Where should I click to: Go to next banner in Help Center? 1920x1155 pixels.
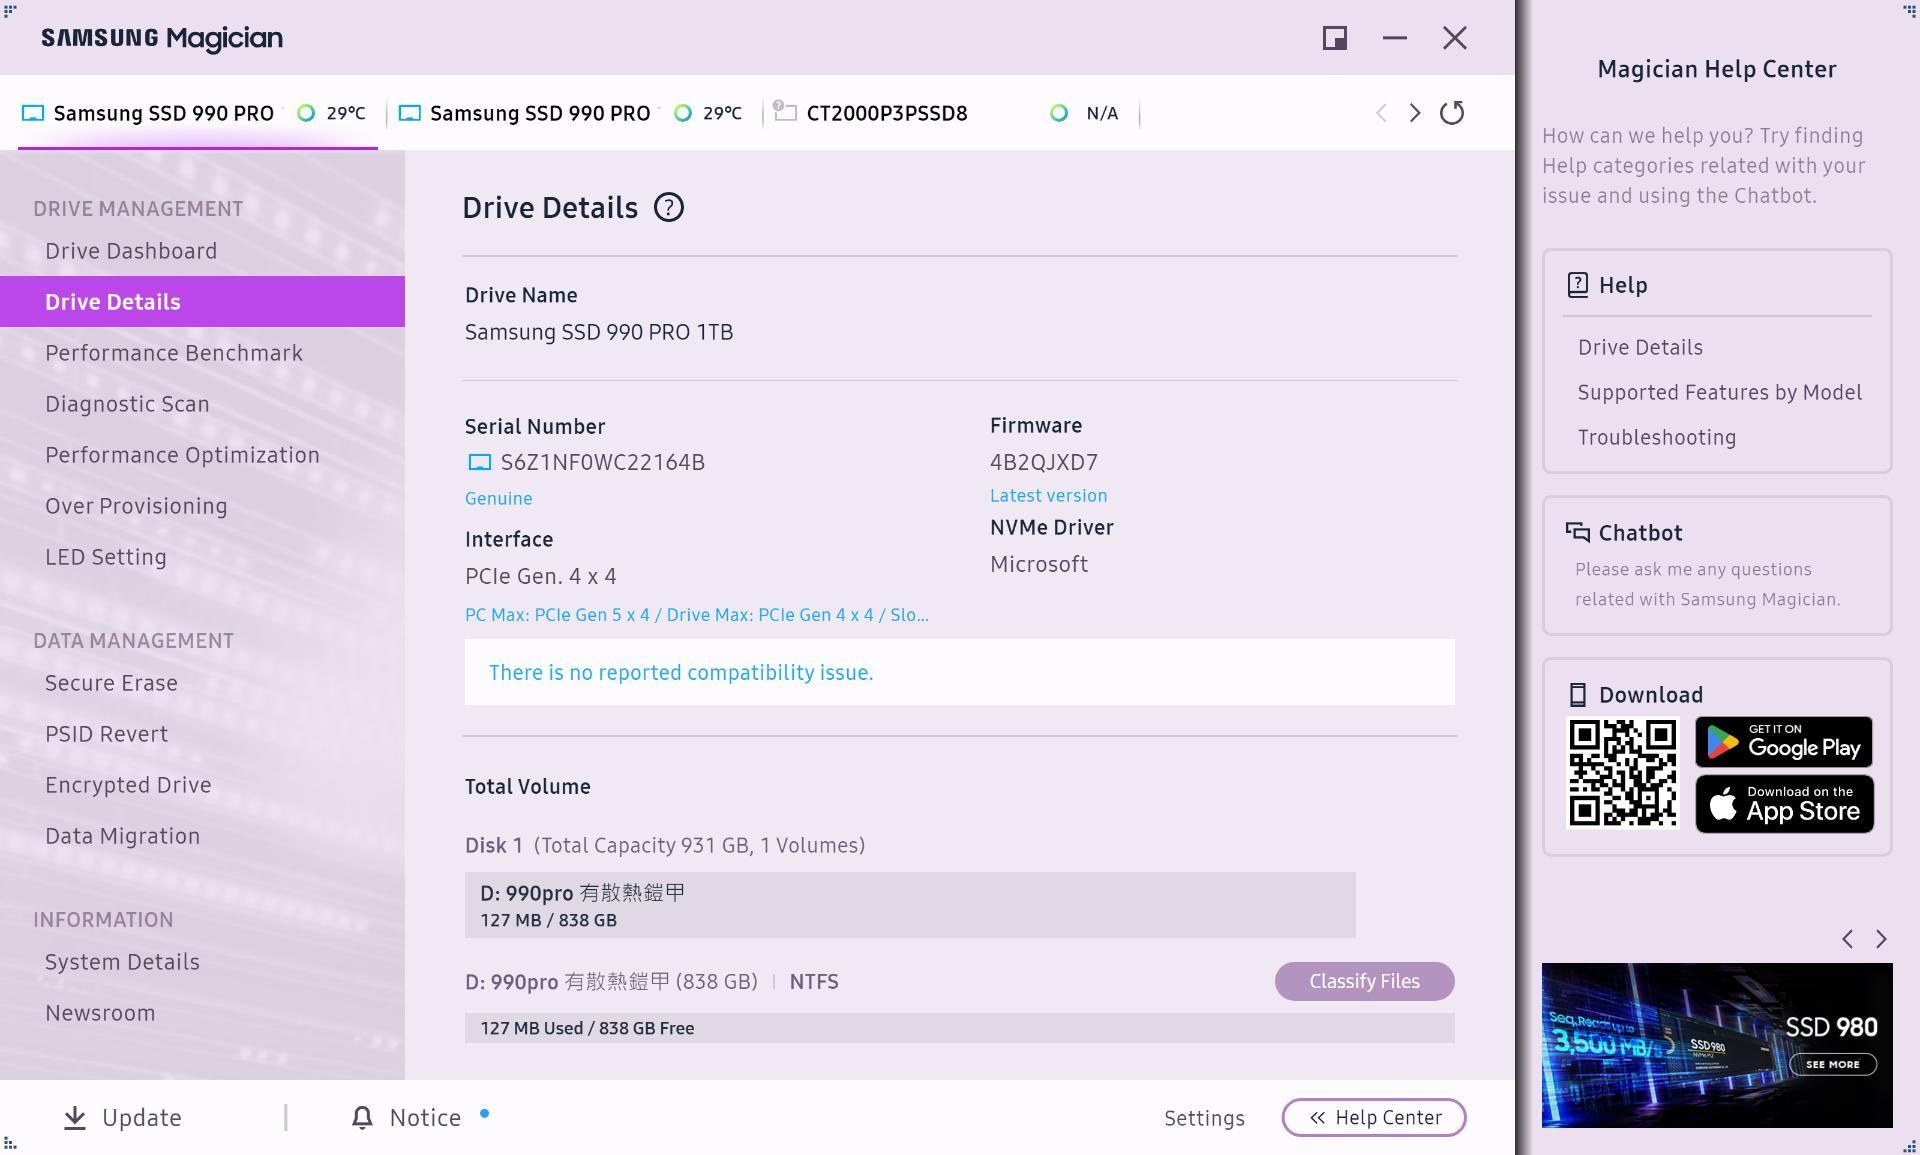pos(1881,939)
